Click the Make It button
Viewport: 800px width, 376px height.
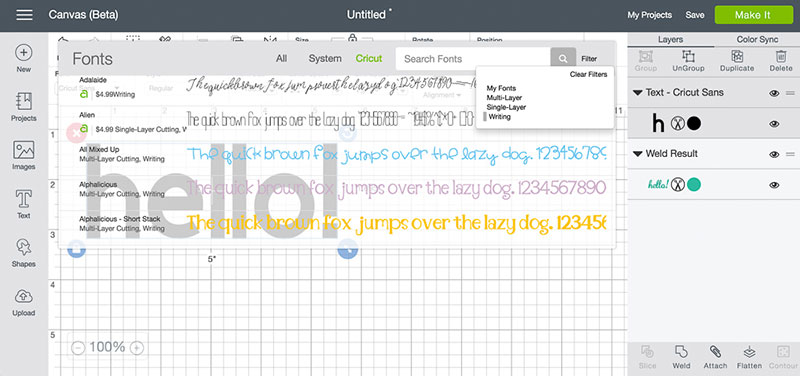click(x=754, y=15)
